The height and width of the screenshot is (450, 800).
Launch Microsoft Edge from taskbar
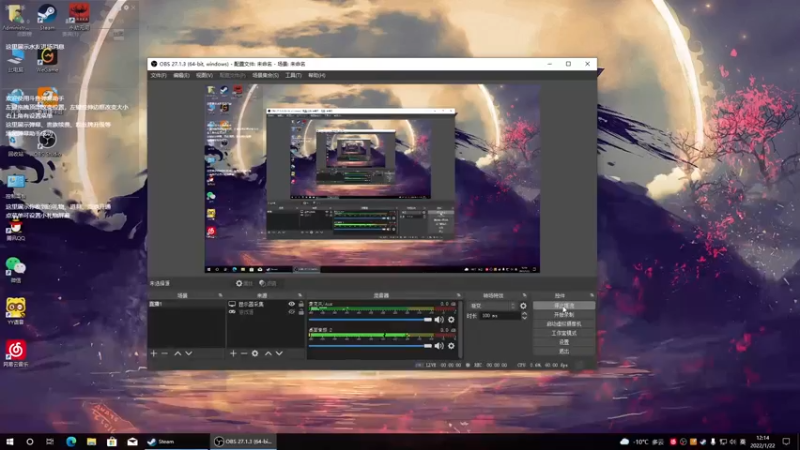pyautogui.click(x=71, y=441)
